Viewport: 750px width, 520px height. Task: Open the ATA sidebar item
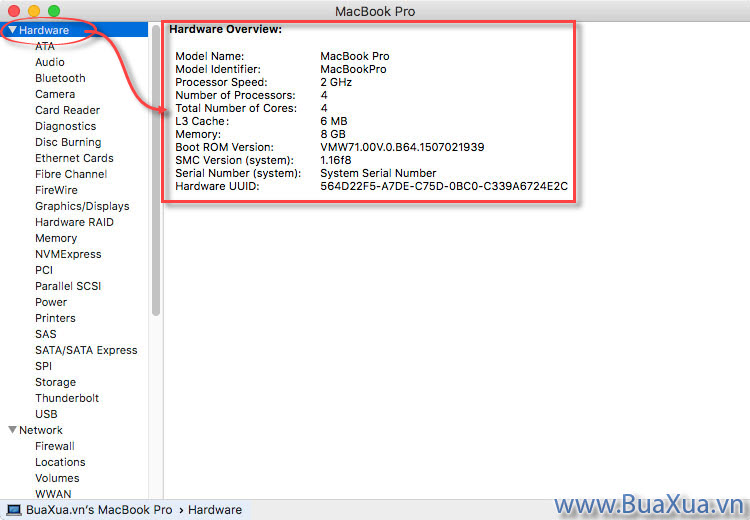pos(44,46)
